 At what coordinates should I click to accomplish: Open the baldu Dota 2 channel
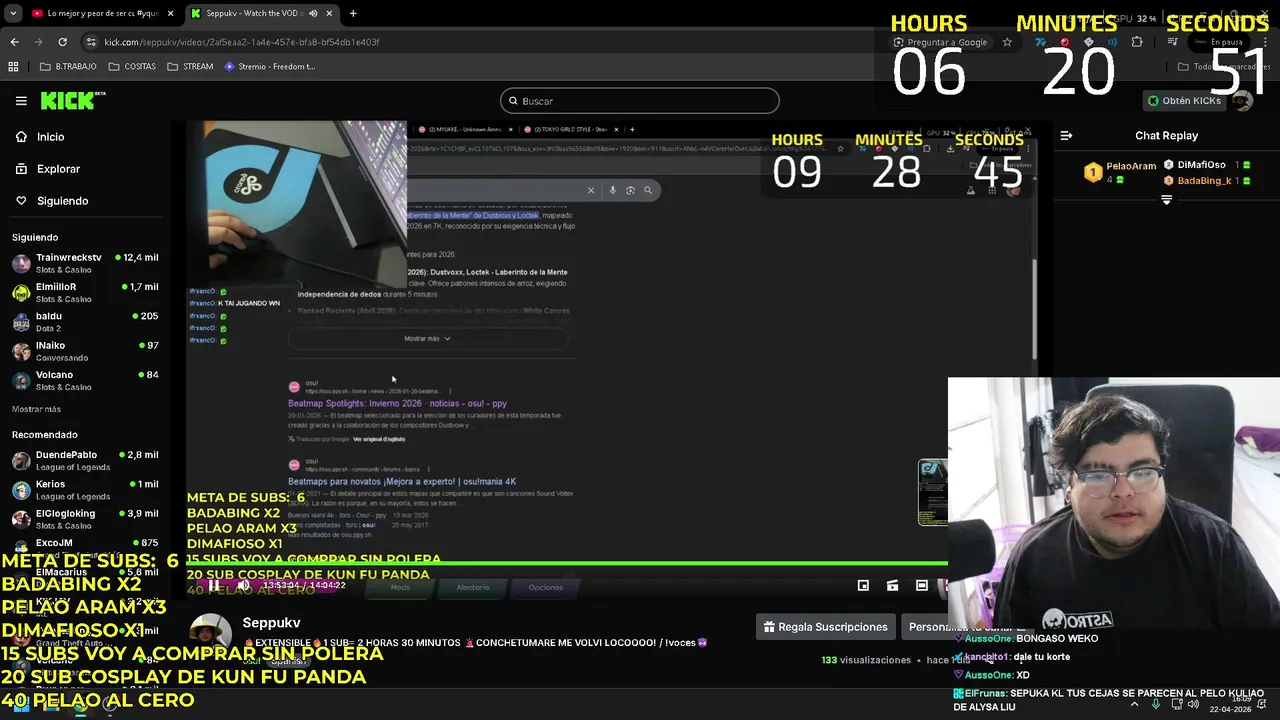pyautogui.click(x=85, y=321)
